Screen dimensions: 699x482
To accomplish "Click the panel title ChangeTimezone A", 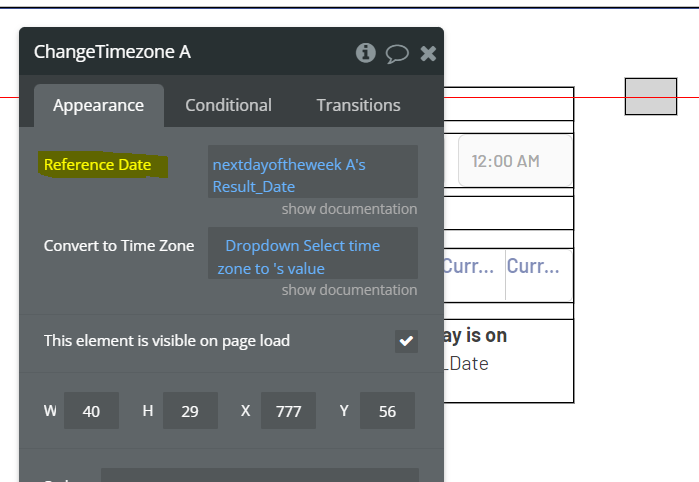I will [x=112, y=52].
